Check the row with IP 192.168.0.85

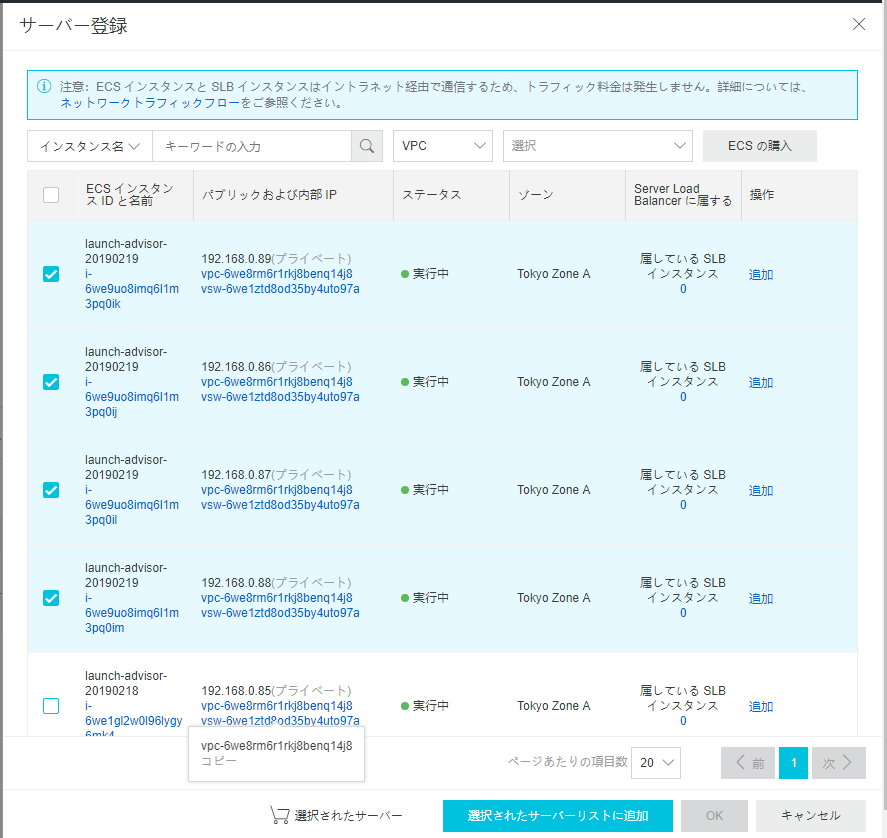[x=51, y=706]
